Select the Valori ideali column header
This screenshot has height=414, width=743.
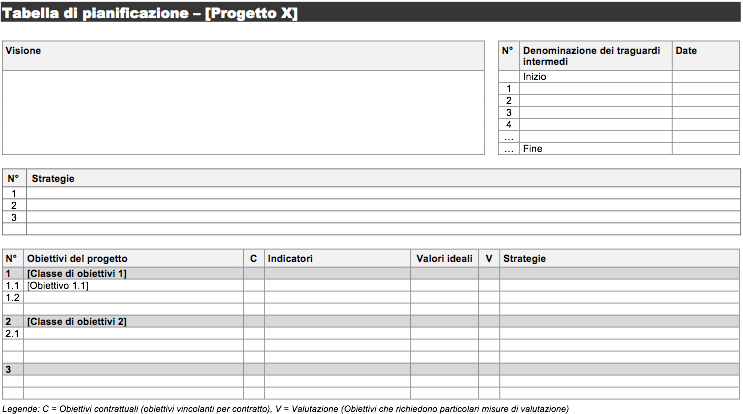point(444,259)
